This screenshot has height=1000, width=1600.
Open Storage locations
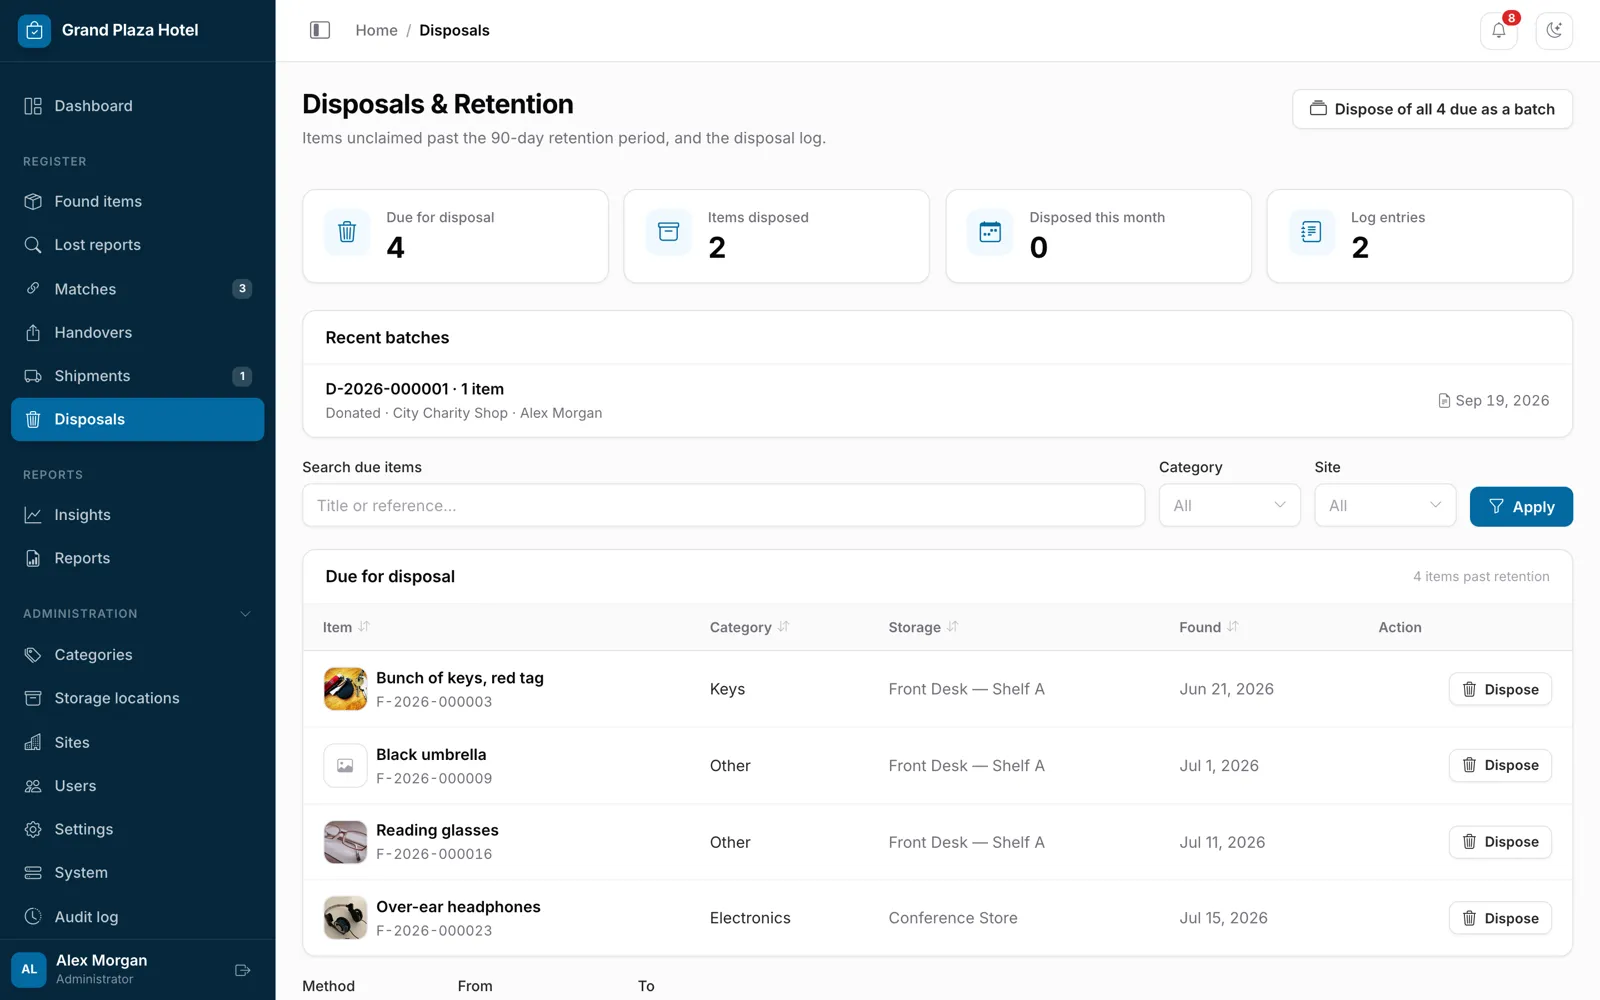coord(138,698)
